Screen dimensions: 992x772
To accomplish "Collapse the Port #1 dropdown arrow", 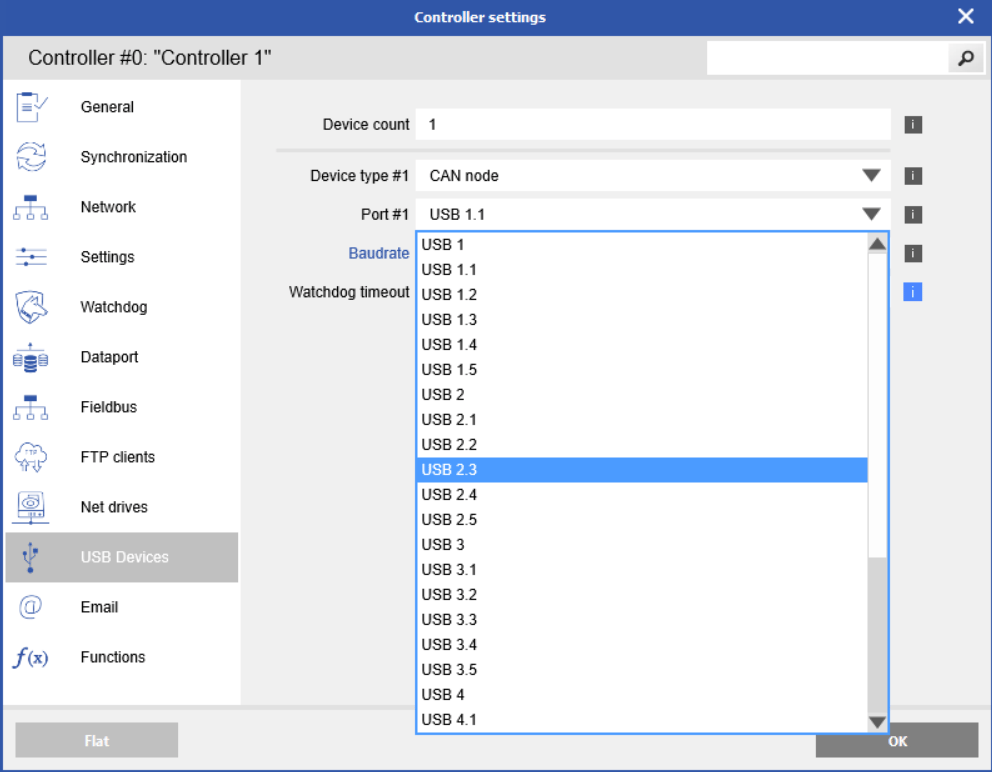I will point(871,214).
